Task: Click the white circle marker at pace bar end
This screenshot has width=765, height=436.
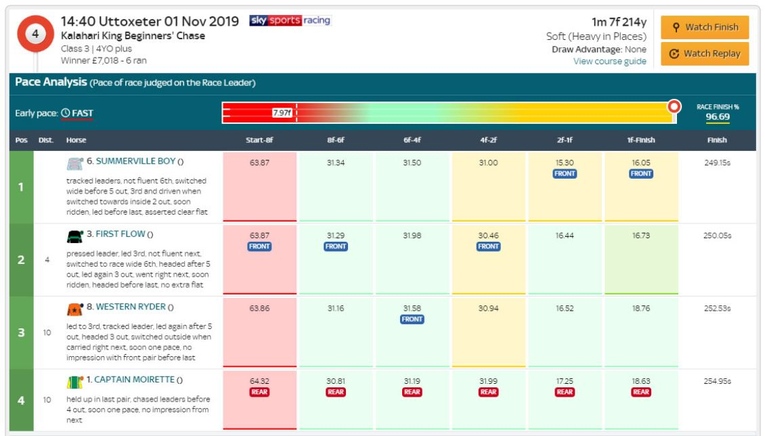Action: (x=674, y=106)
